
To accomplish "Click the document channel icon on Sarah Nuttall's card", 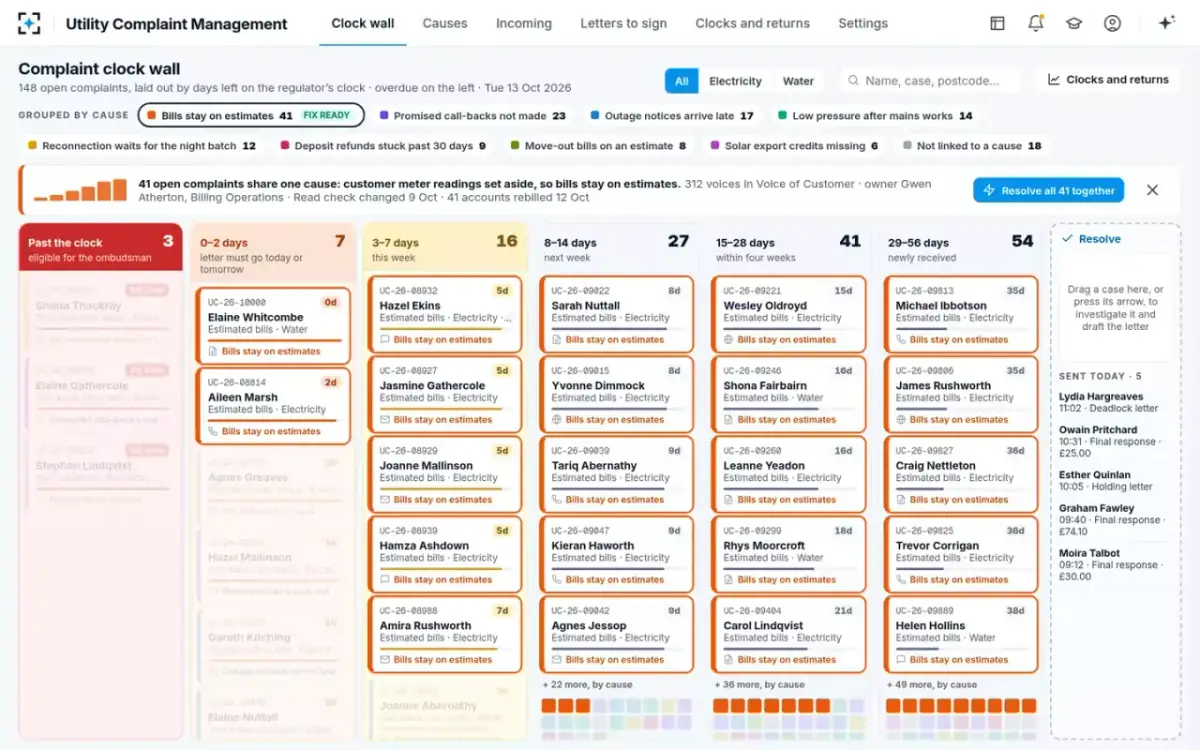I will [557, 339].
